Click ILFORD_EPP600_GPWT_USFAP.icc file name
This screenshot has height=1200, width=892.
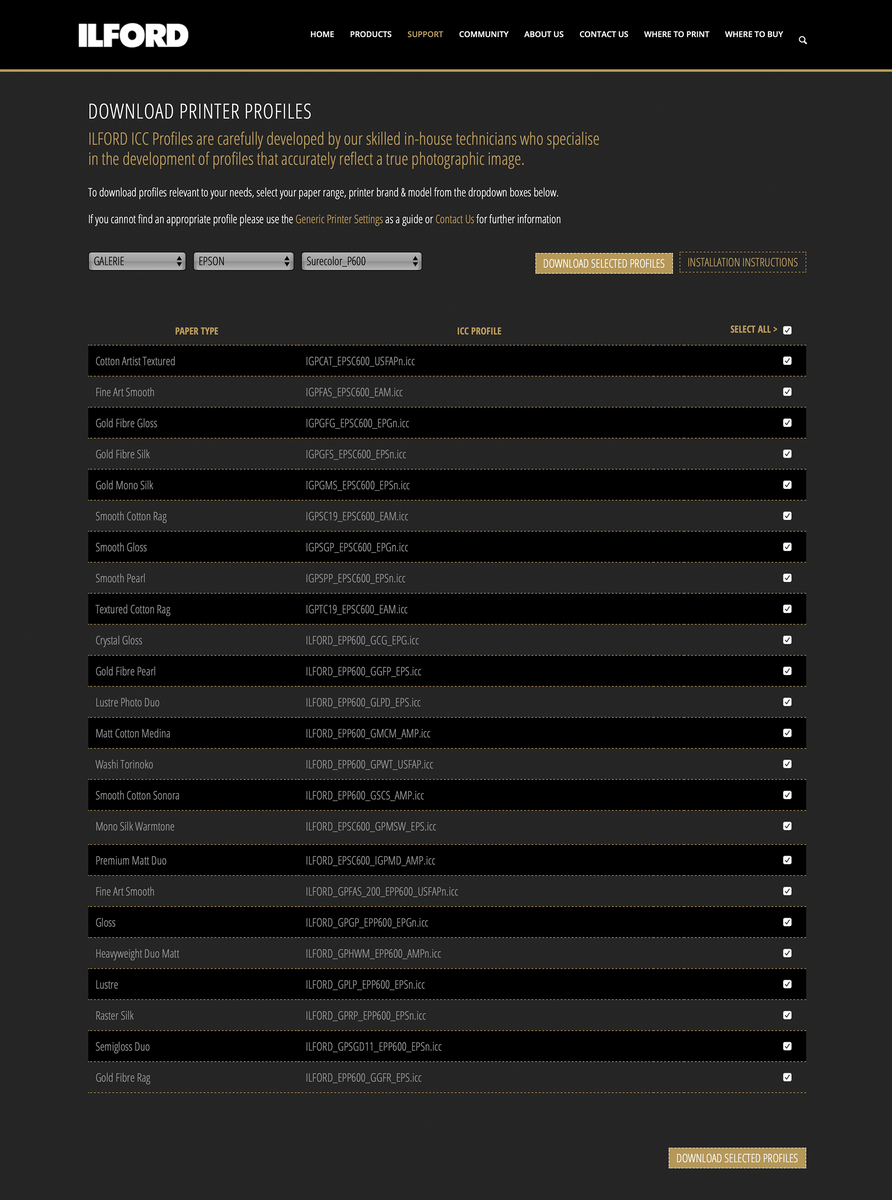(369, 764)
